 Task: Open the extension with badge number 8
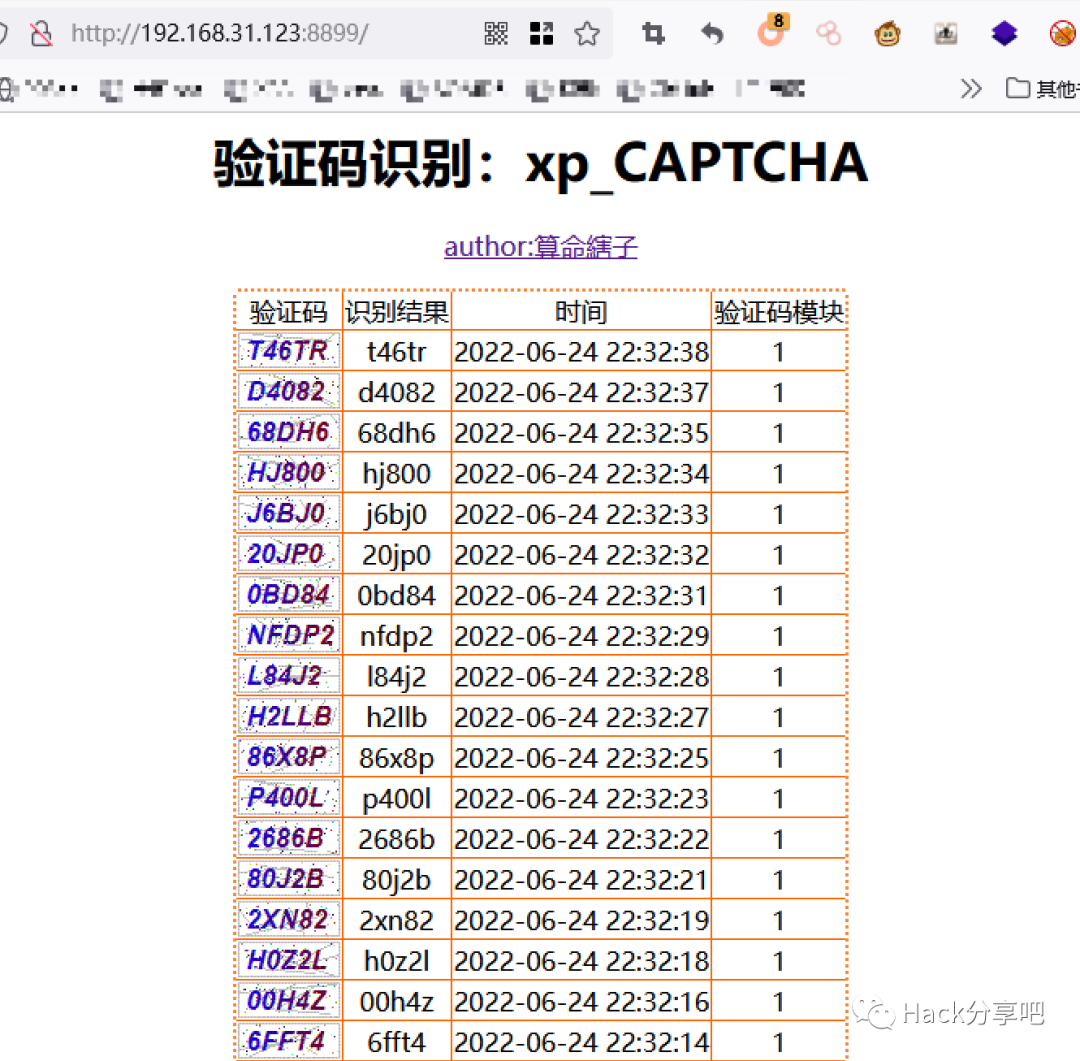tap(771, 31)
